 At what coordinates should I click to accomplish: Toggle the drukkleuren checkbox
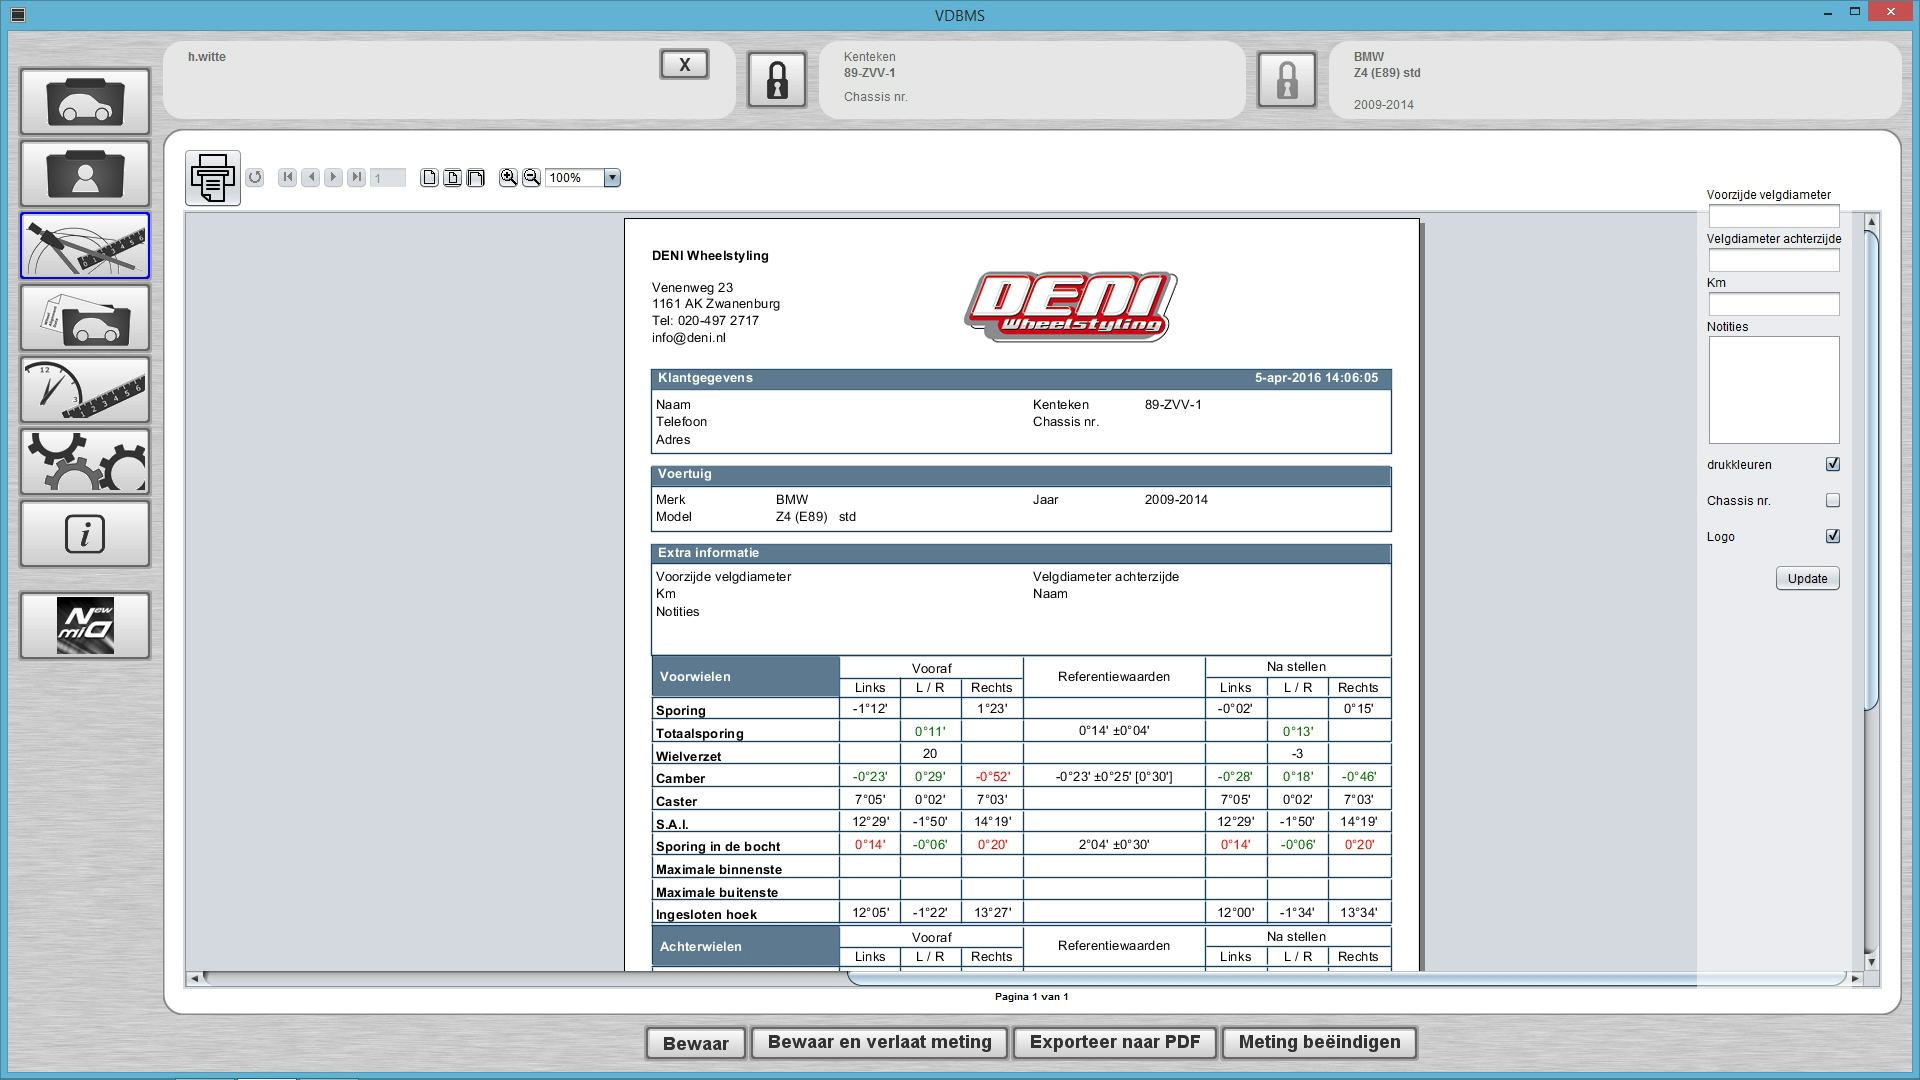(1832, 464)
